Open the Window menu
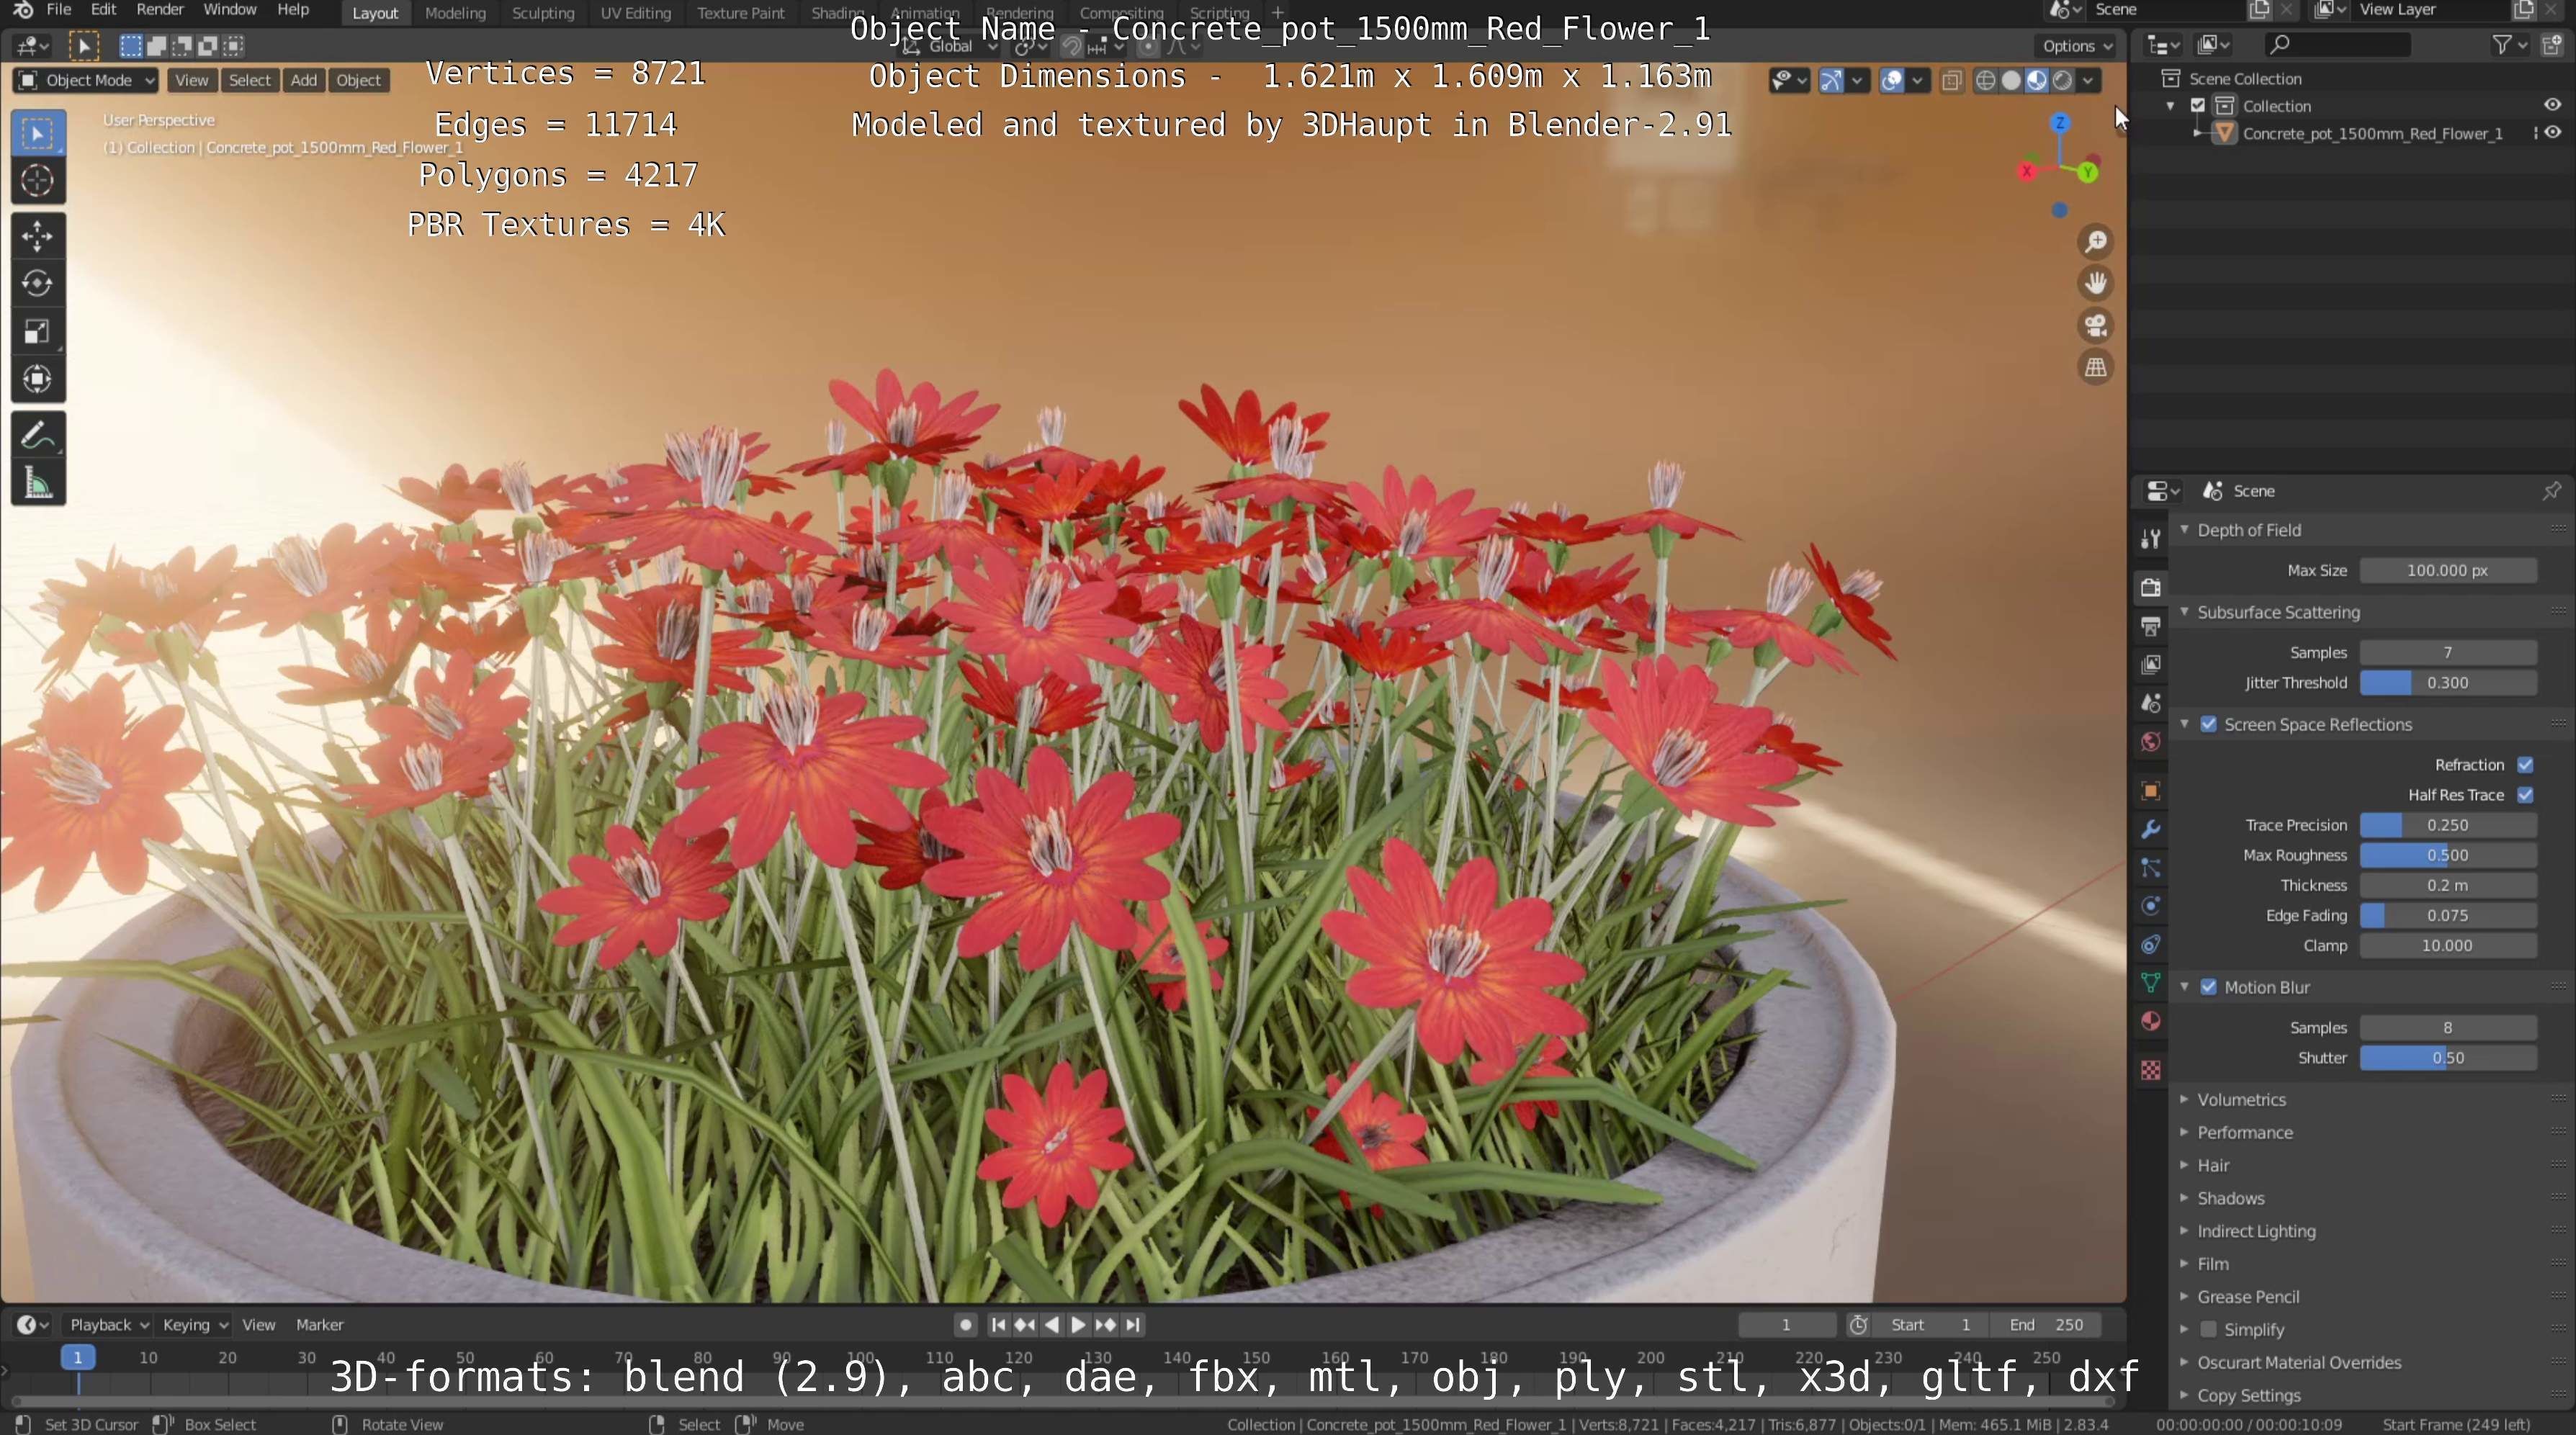Image resolution: width=2576 pixels, height=1435 pixels. click(x=230, y=10)
